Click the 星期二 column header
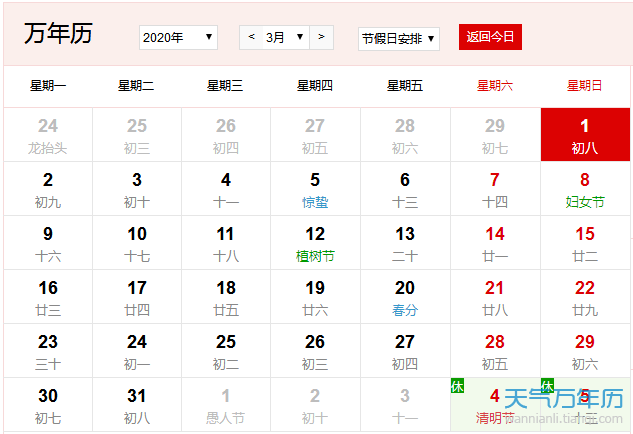Image resolution: width=633 pixels, height=434 pixels. [136, 86]
